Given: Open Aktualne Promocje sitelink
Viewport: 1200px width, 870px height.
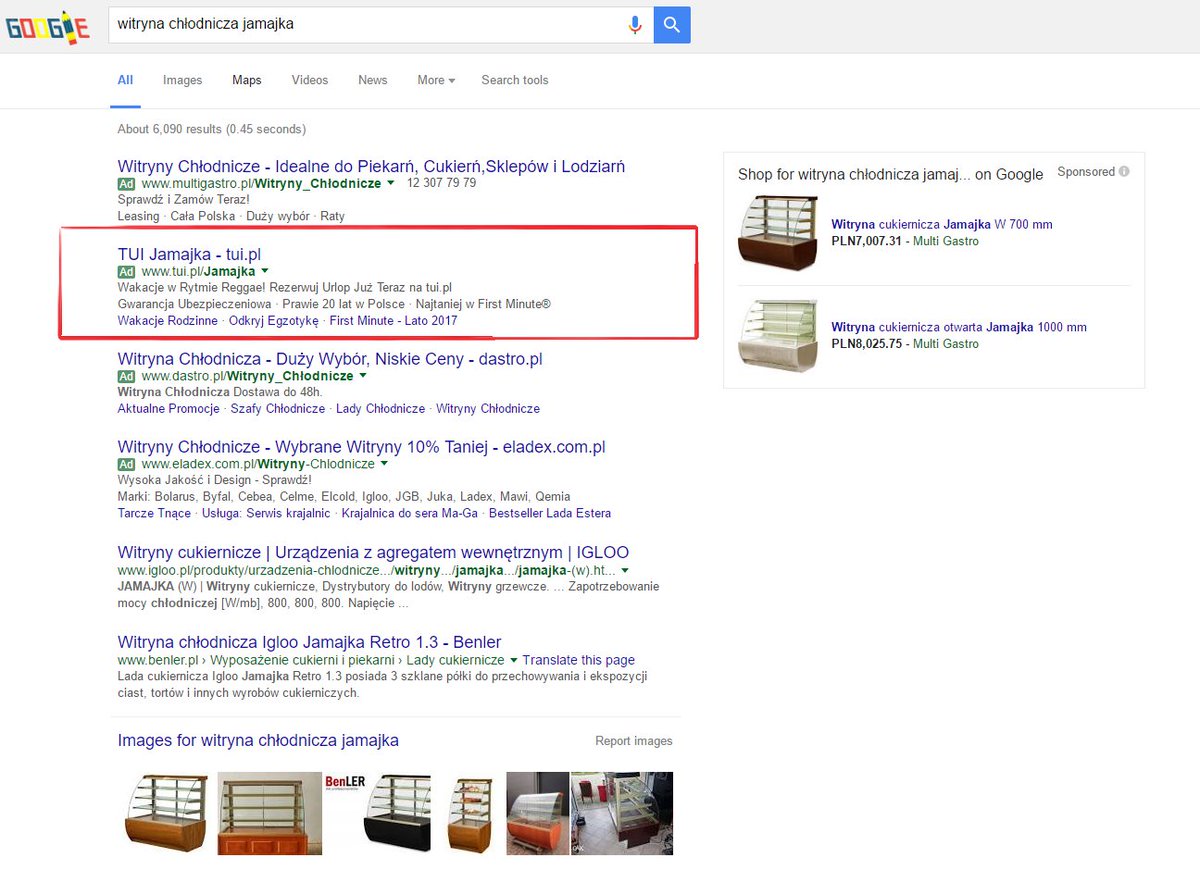Looking at the screenshot, I should click(169, 409).
